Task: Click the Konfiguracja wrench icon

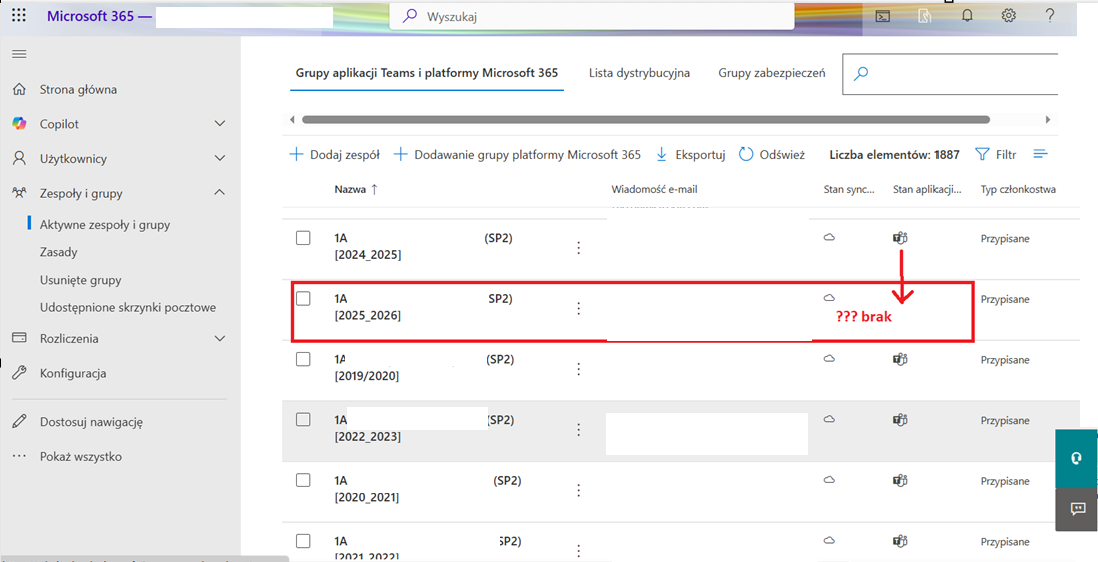Action: 20,373
